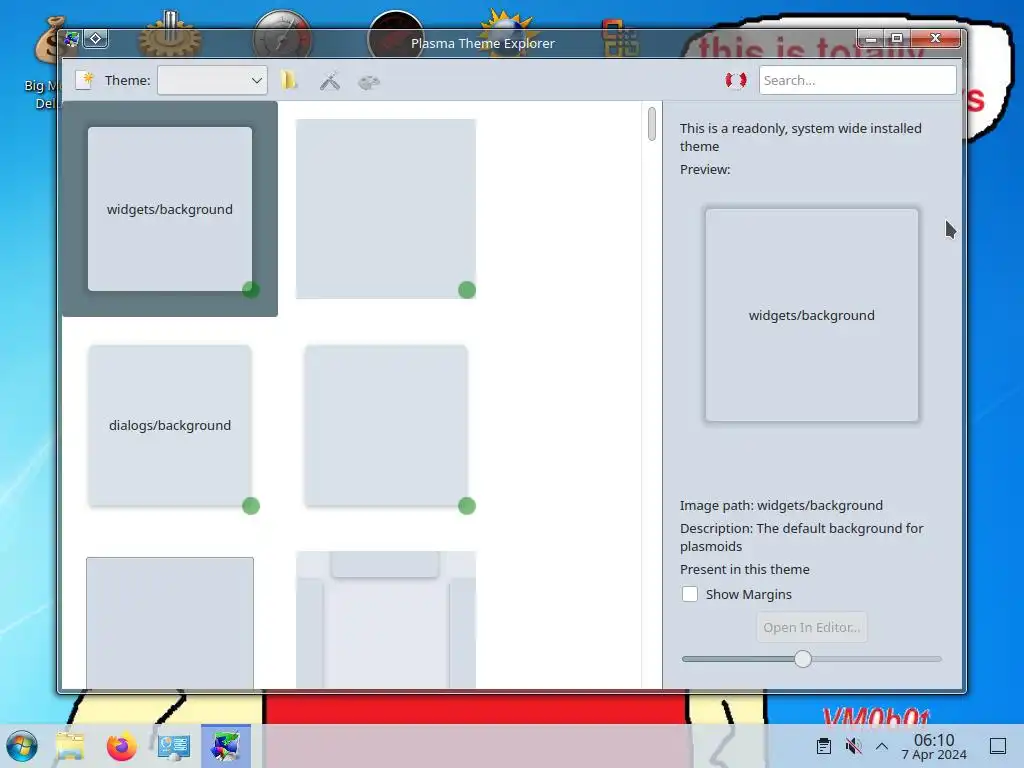
Task: Expand hidden system tray icons arrow
Action: tap(882, 746)
